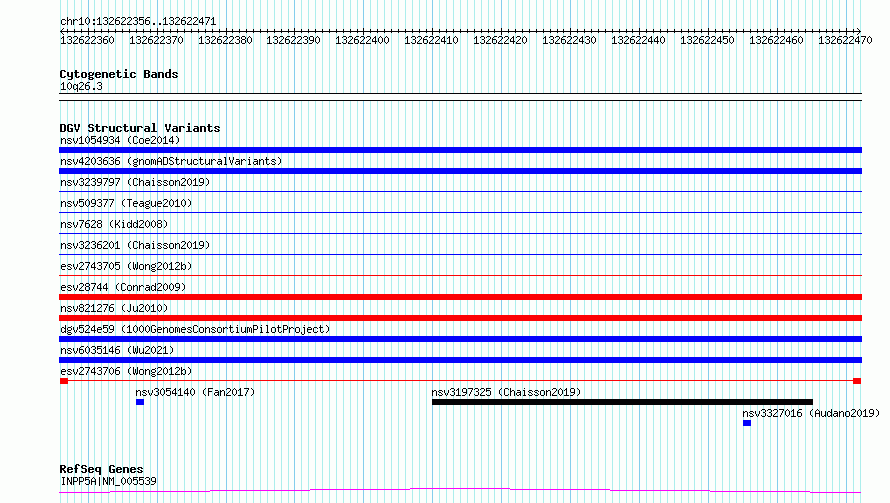Open variant nsv3236201 (Chaisson2019)
The image size is (890, 503).
(135, 245)
